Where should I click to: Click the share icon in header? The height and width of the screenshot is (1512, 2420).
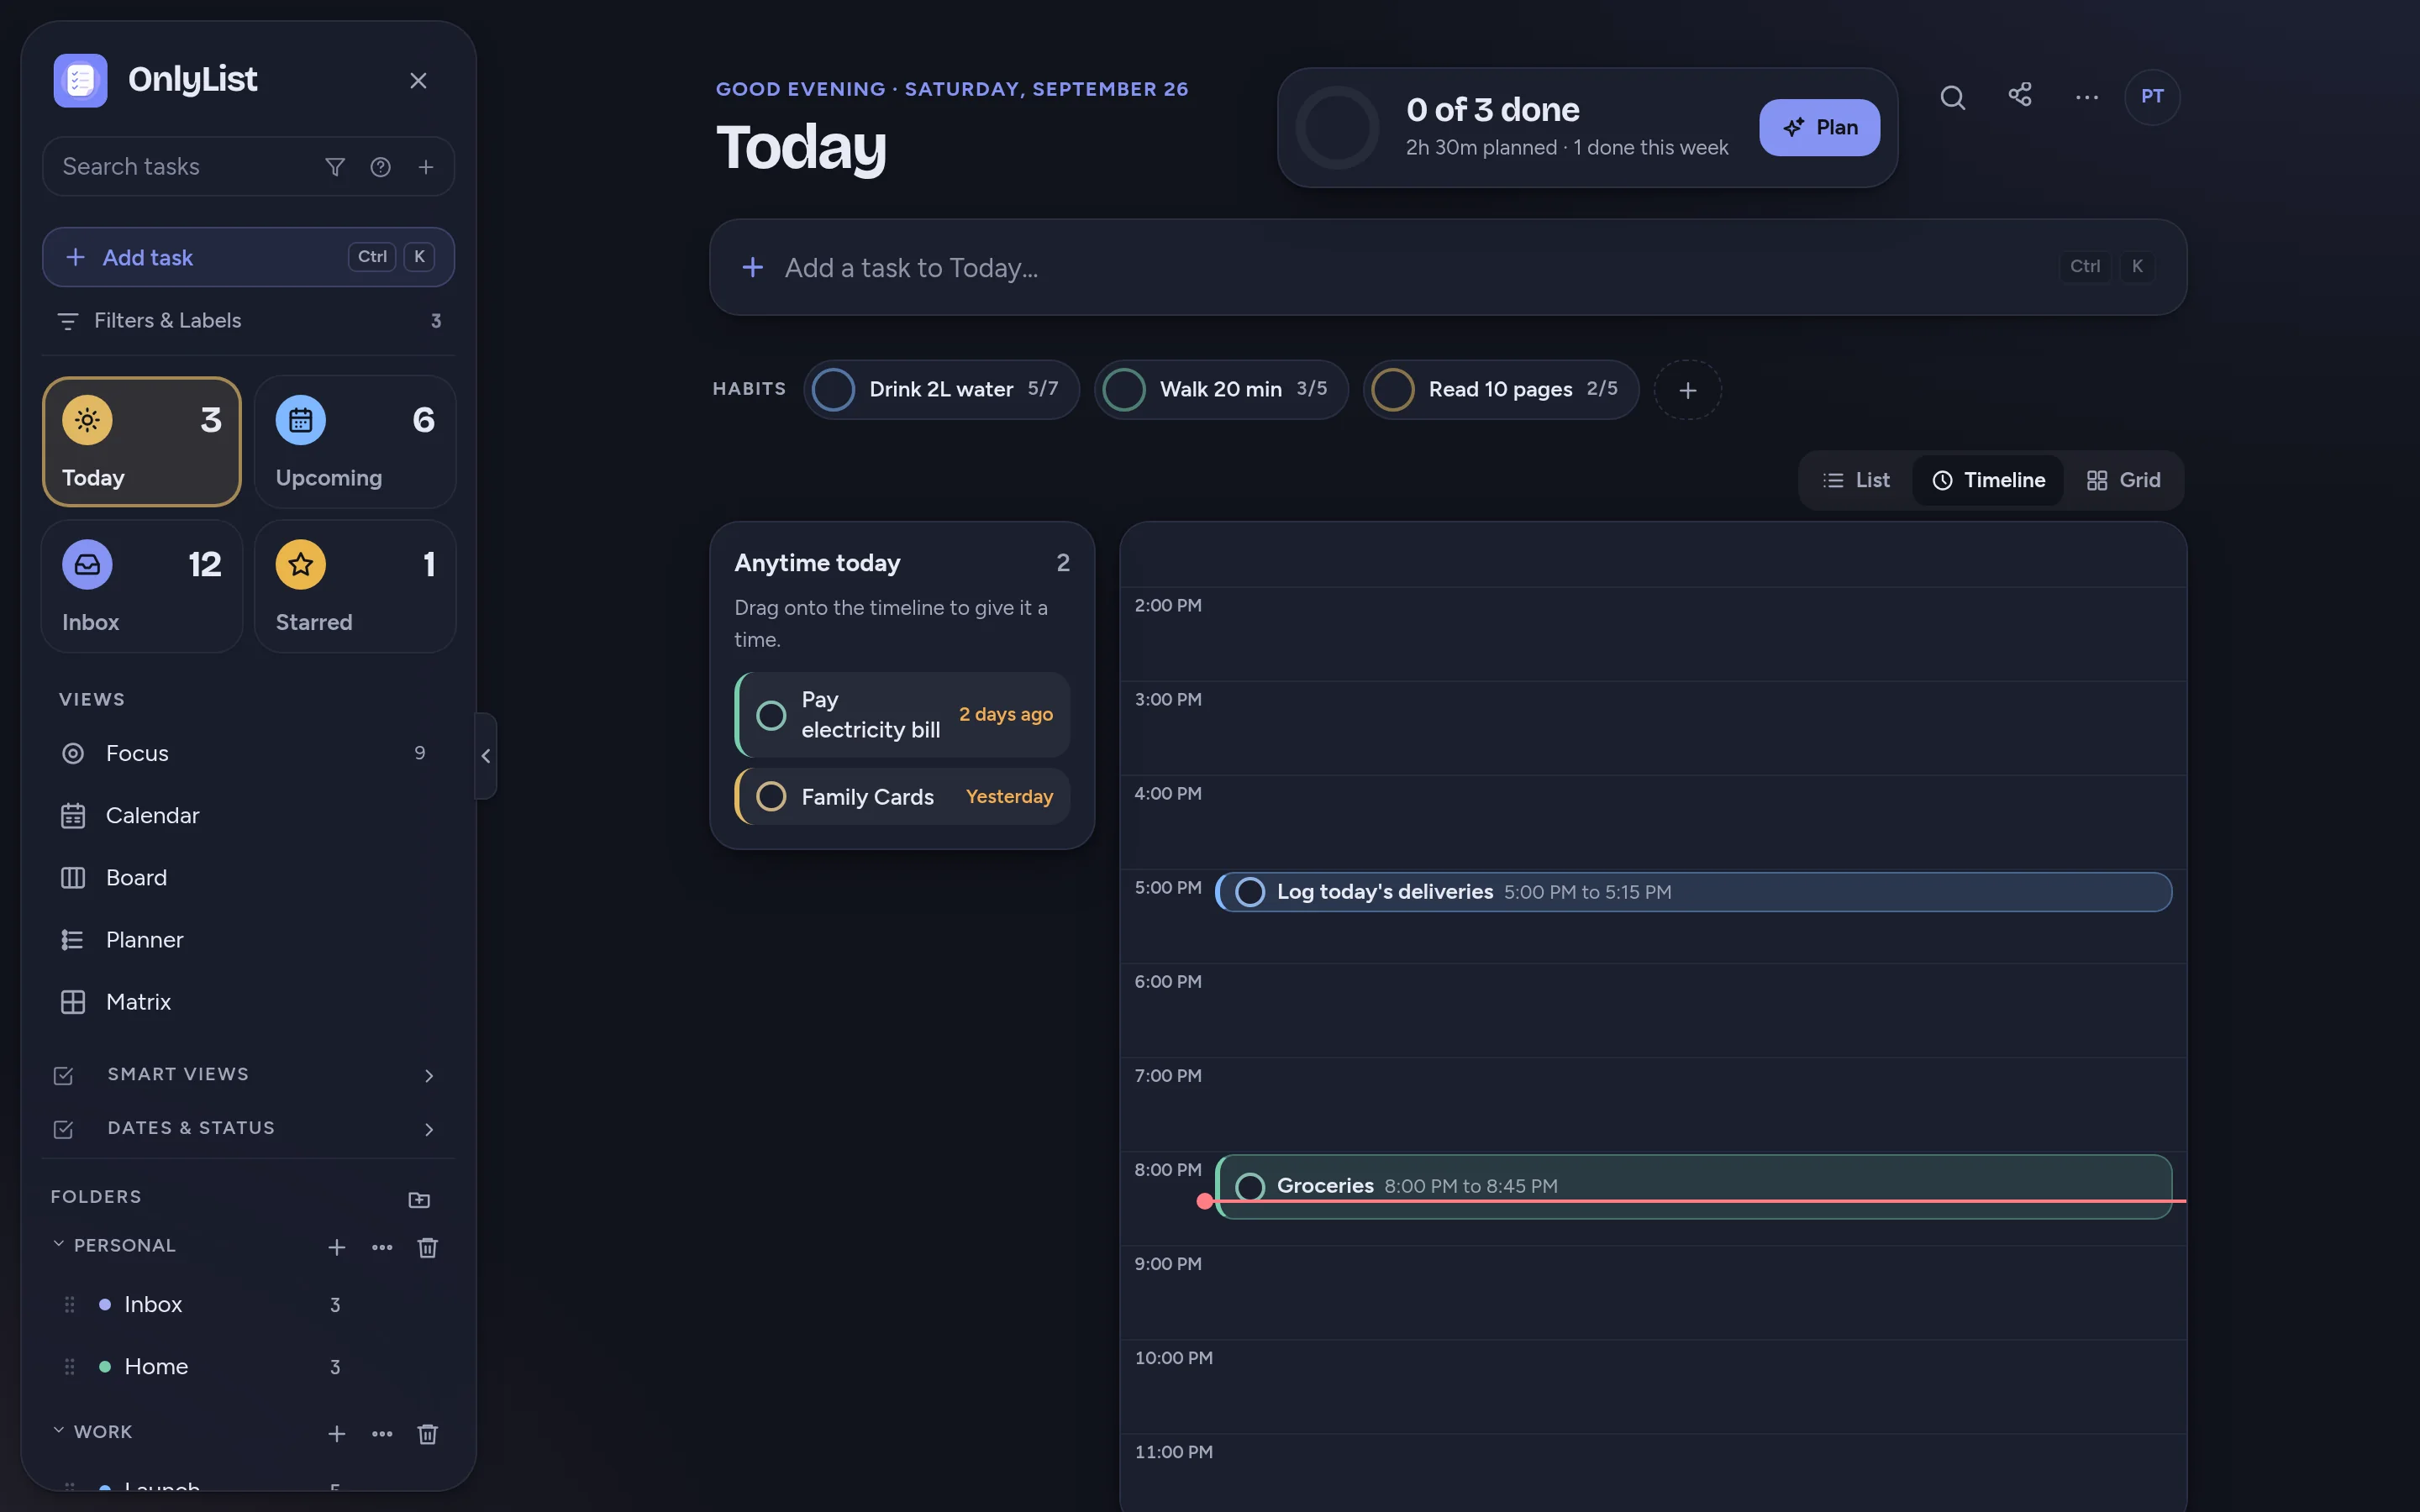click(2019, 95)
